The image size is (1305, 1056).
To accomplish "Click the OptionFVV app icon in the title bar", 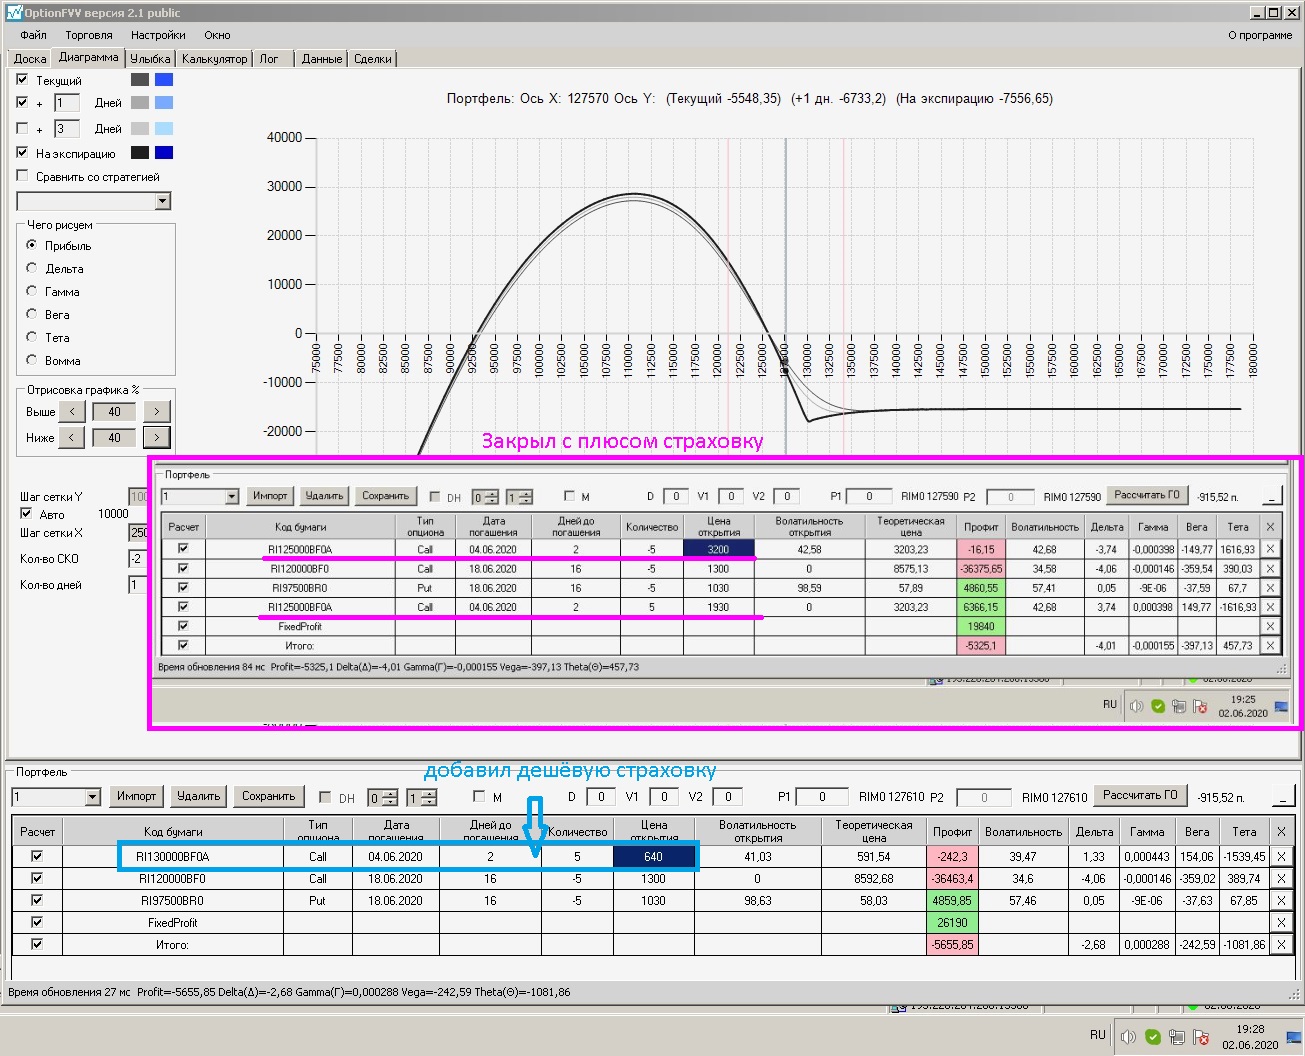I will click(x=13, y=13).
